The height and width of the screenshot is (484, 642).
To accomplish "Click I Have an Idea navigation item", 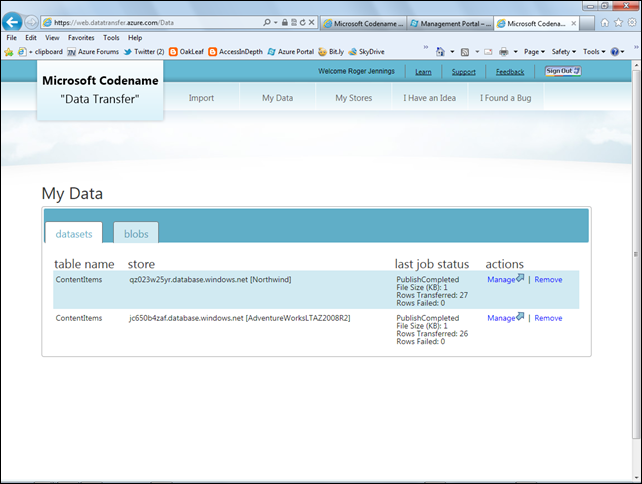I will [x=430, y=98].
